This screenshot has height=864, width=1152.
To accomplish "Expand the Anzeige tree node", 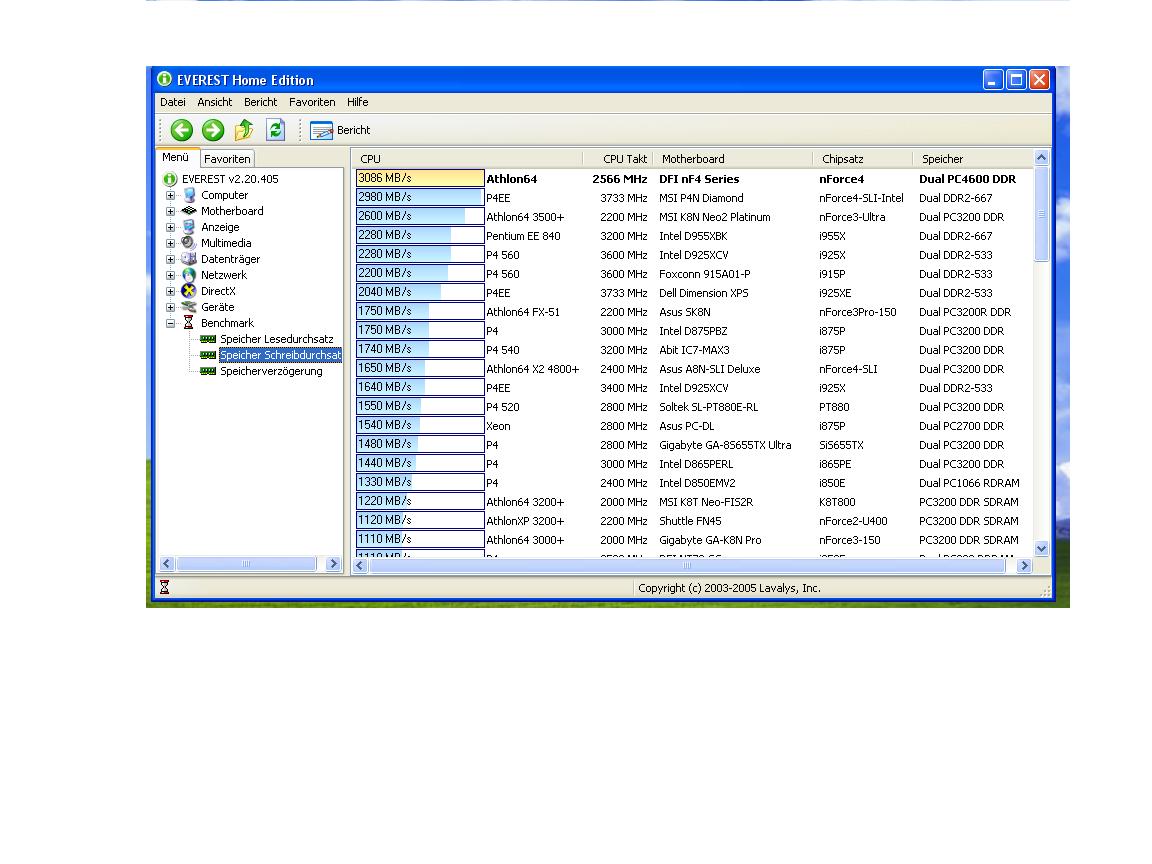I will (170, 228).
